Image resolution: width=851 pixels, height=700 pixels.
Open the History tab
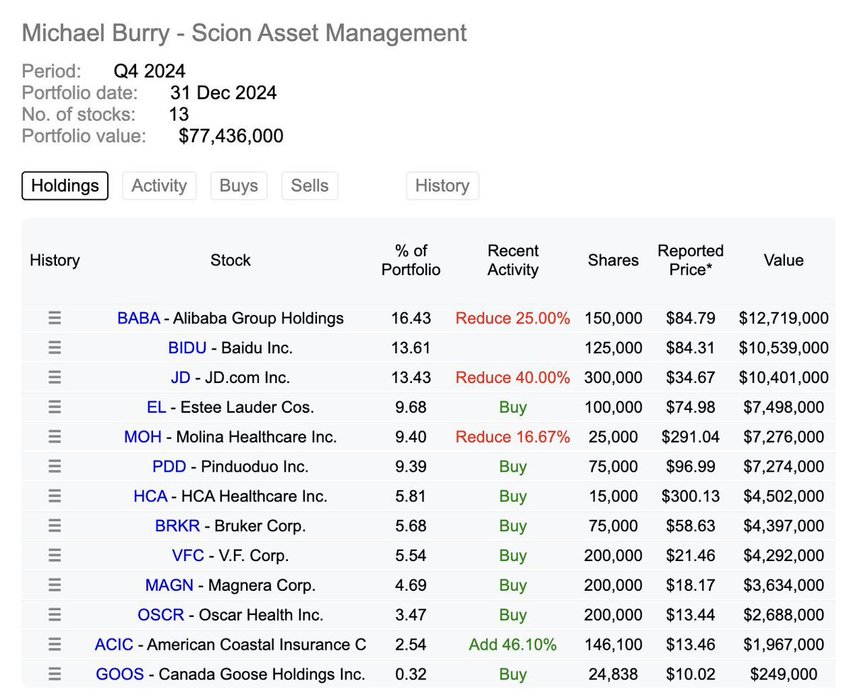pyautogui.click(x=442, y=186)
